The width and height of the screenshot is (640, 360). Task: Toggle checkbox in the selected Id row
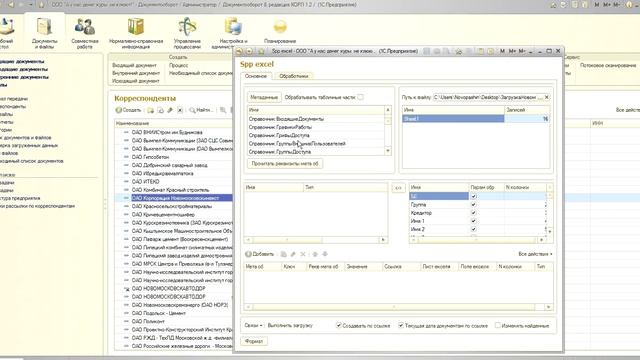[473, 196]
